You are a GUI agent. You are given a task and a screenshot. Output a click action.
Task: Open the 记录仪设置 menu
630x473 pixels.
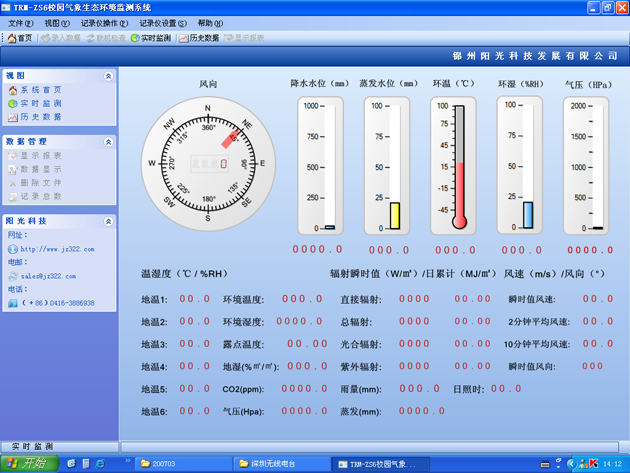pos(161,22)
